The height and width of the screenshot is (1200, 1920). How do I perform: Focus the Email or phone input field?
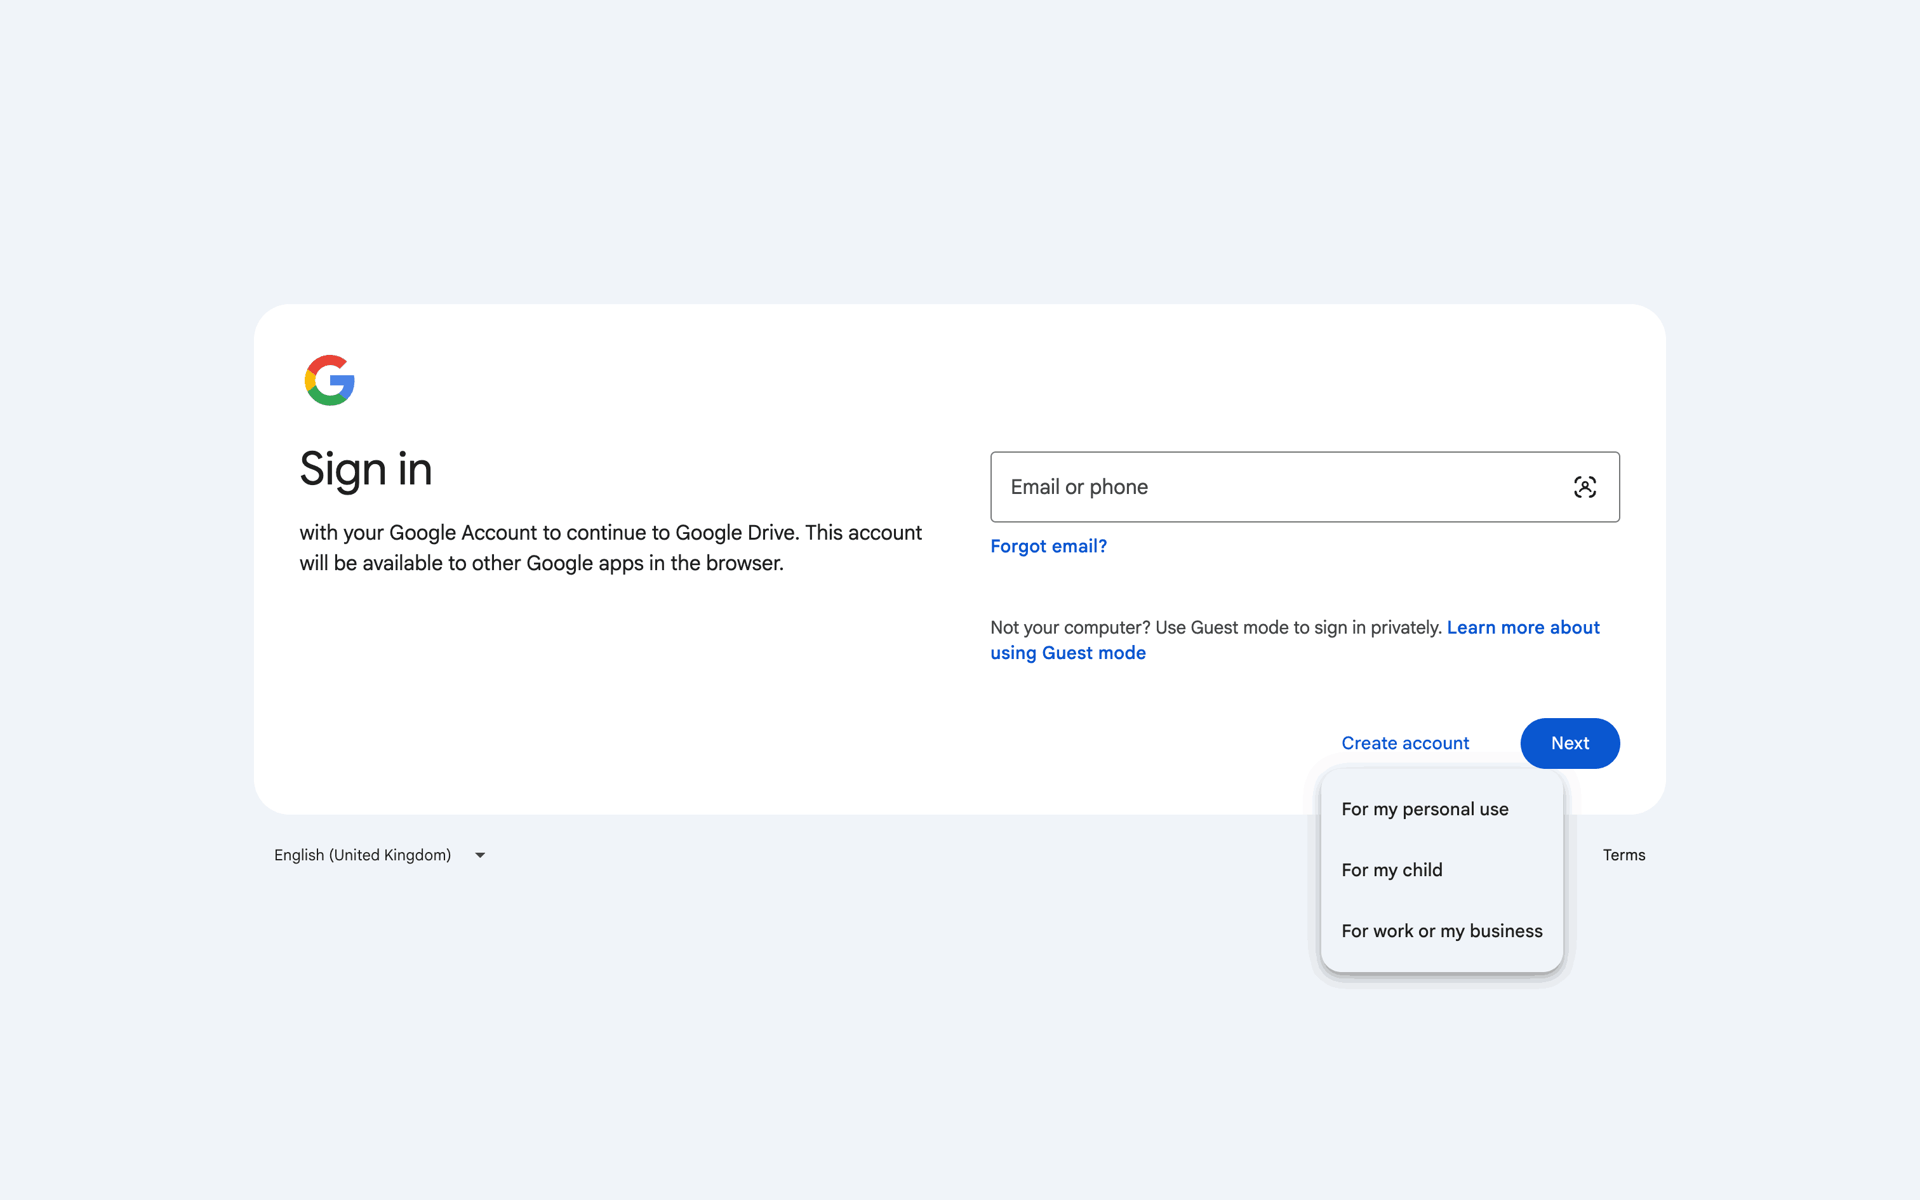tap(1304, 487)
